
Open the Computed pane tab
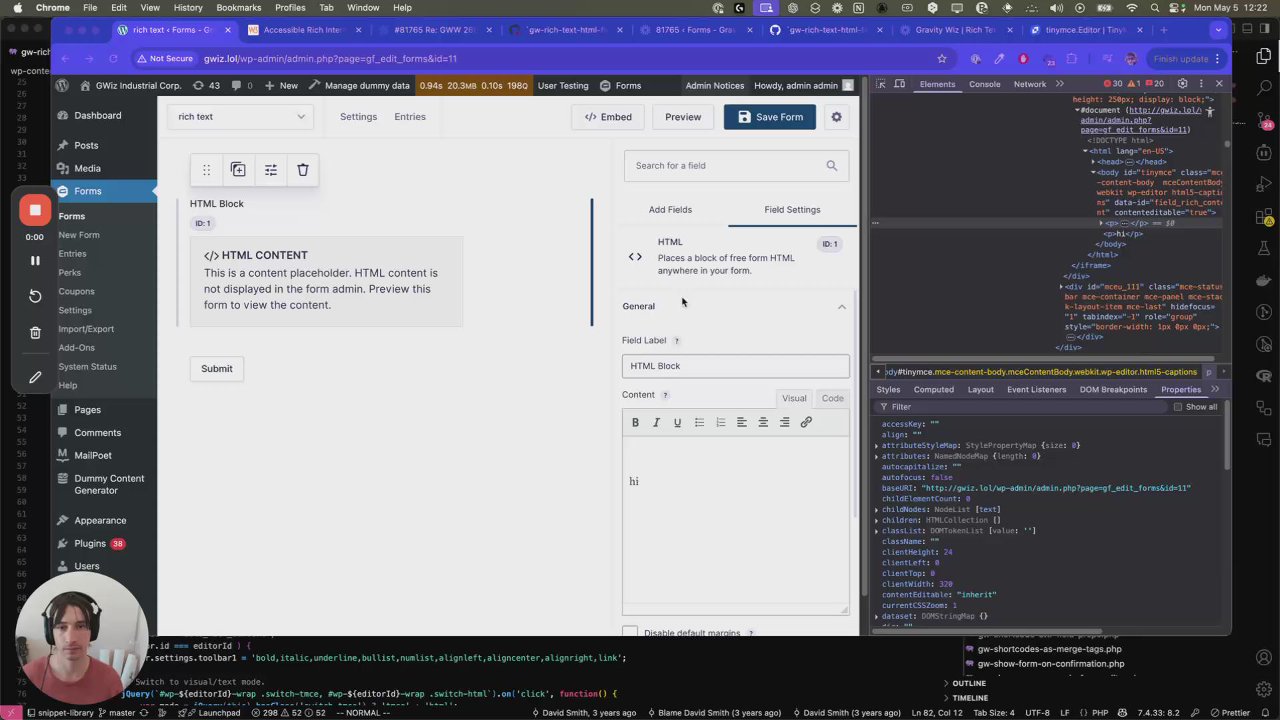tap(933, 390)
